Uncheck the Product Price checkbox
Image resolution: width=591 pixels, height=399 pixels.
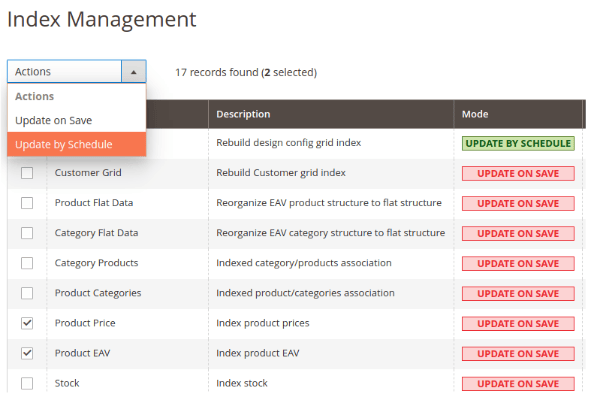pyautogui.click(x=27, y=323)
